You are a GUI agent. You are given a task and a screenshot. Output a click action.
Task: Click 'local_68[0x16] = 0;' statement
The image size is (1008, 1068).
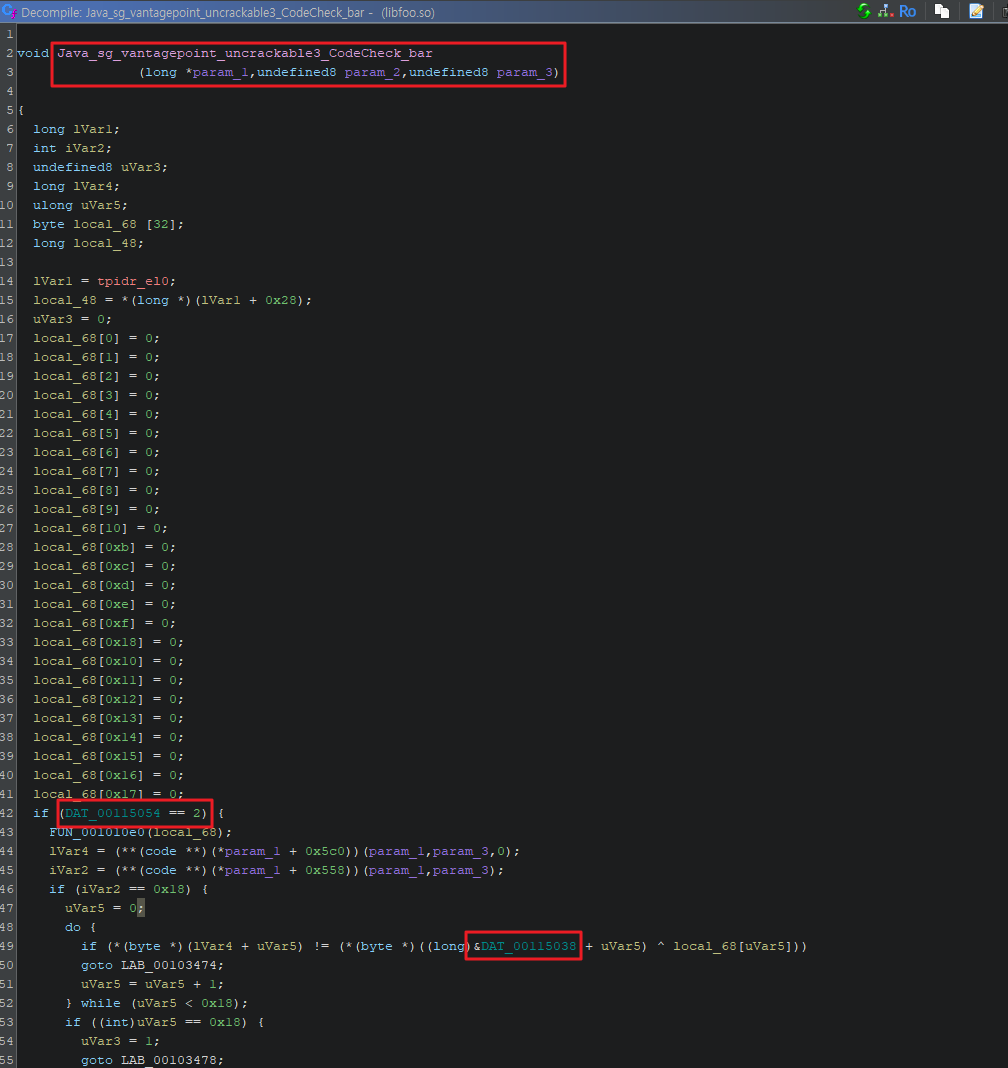(108, 776)
